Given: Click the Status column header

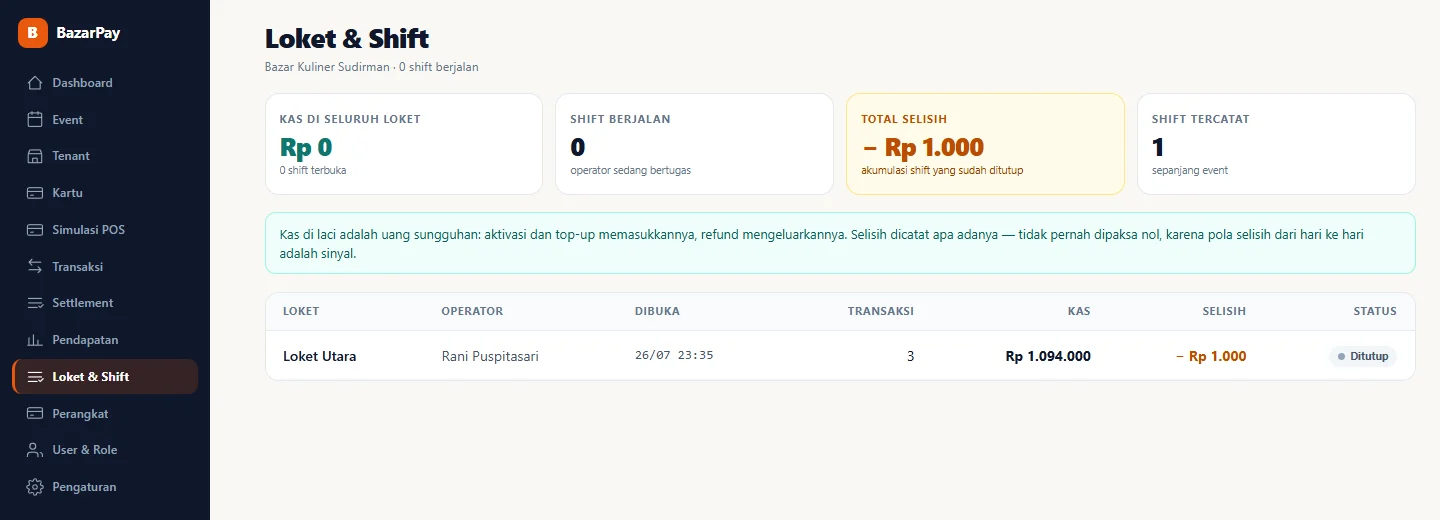Looking at the screenshot, I should pyautogui.click(x=1375, y=311).
